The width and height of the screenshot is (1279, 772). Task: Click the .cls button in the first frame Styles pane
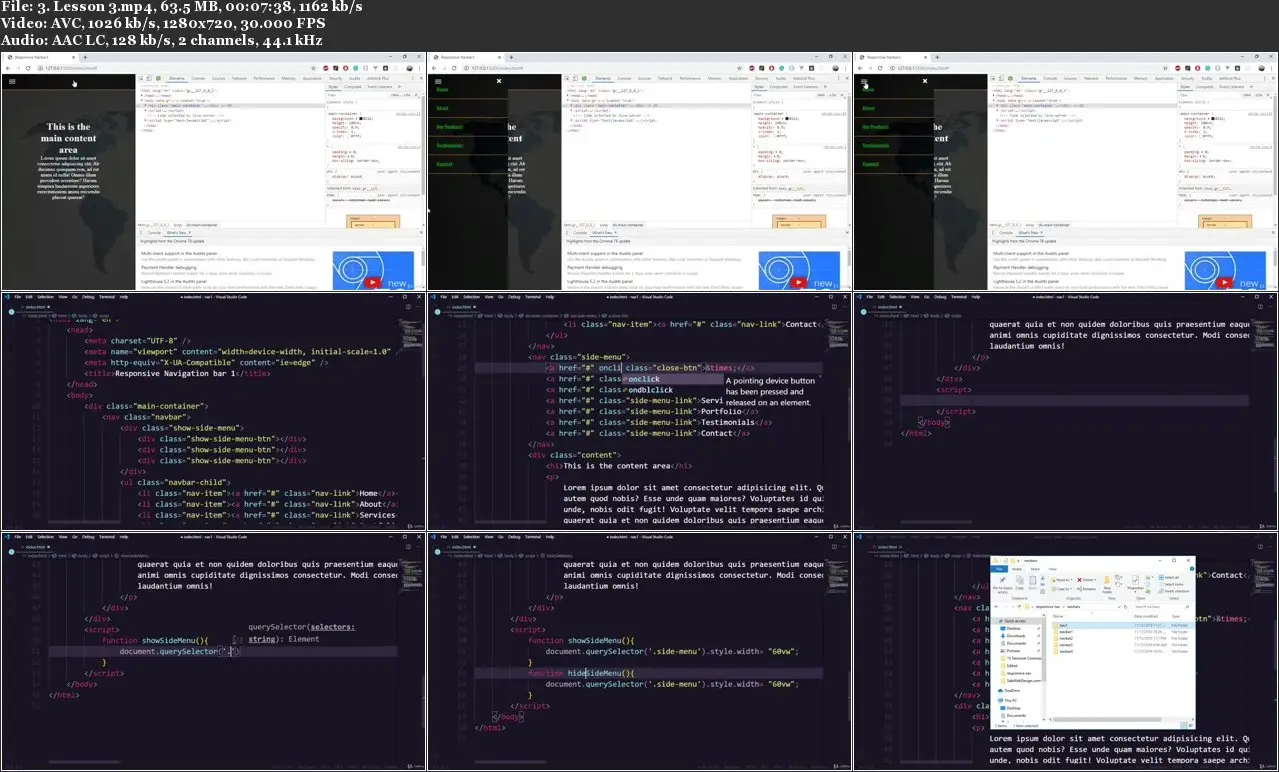(x=407, y=95)
